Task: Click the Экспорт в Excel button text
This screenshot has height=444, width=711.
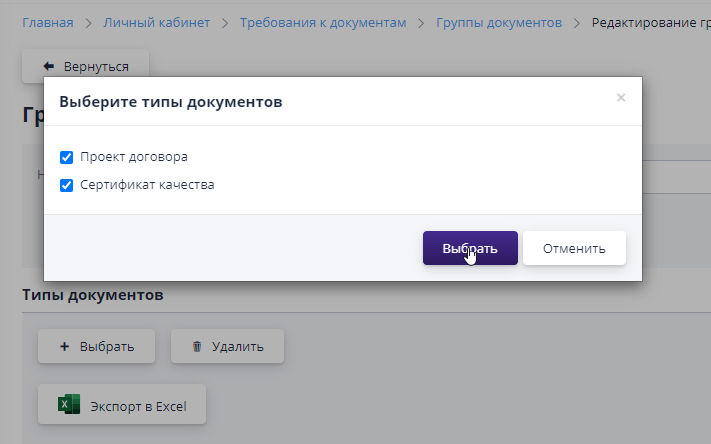Action: coord(138,406)
